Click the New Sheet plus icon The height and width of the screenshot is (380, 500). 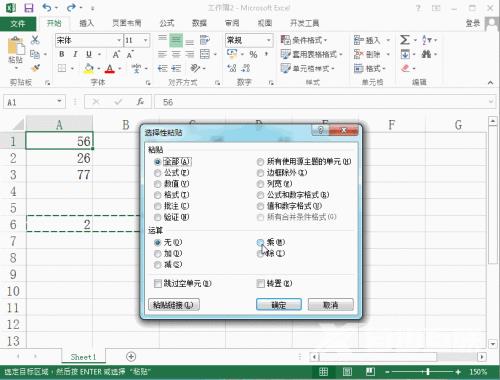tap(131, 357)
